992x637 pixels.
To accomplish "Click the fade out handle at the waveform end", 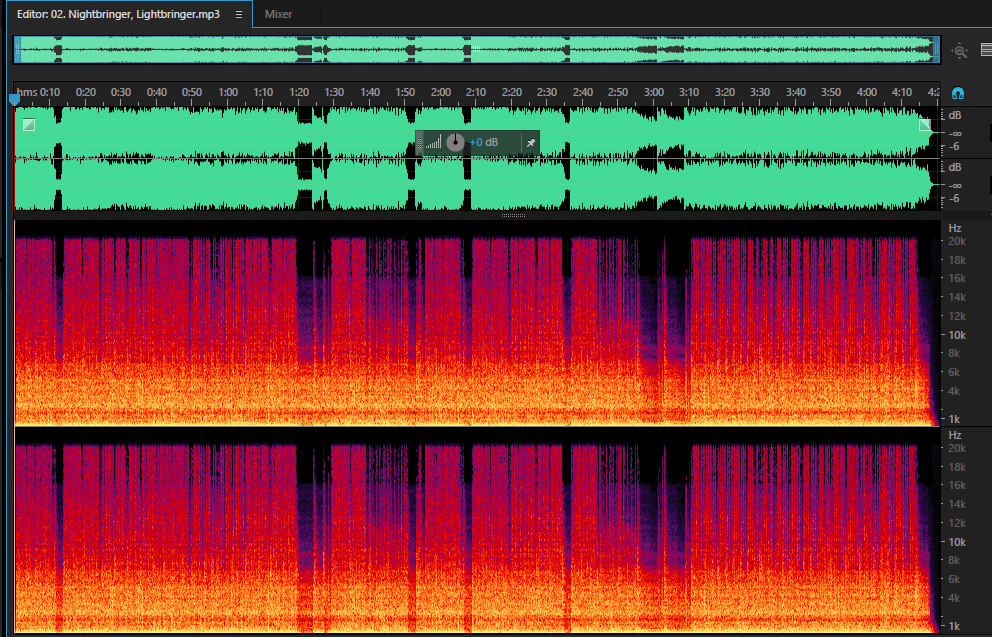I will (925, 125).
